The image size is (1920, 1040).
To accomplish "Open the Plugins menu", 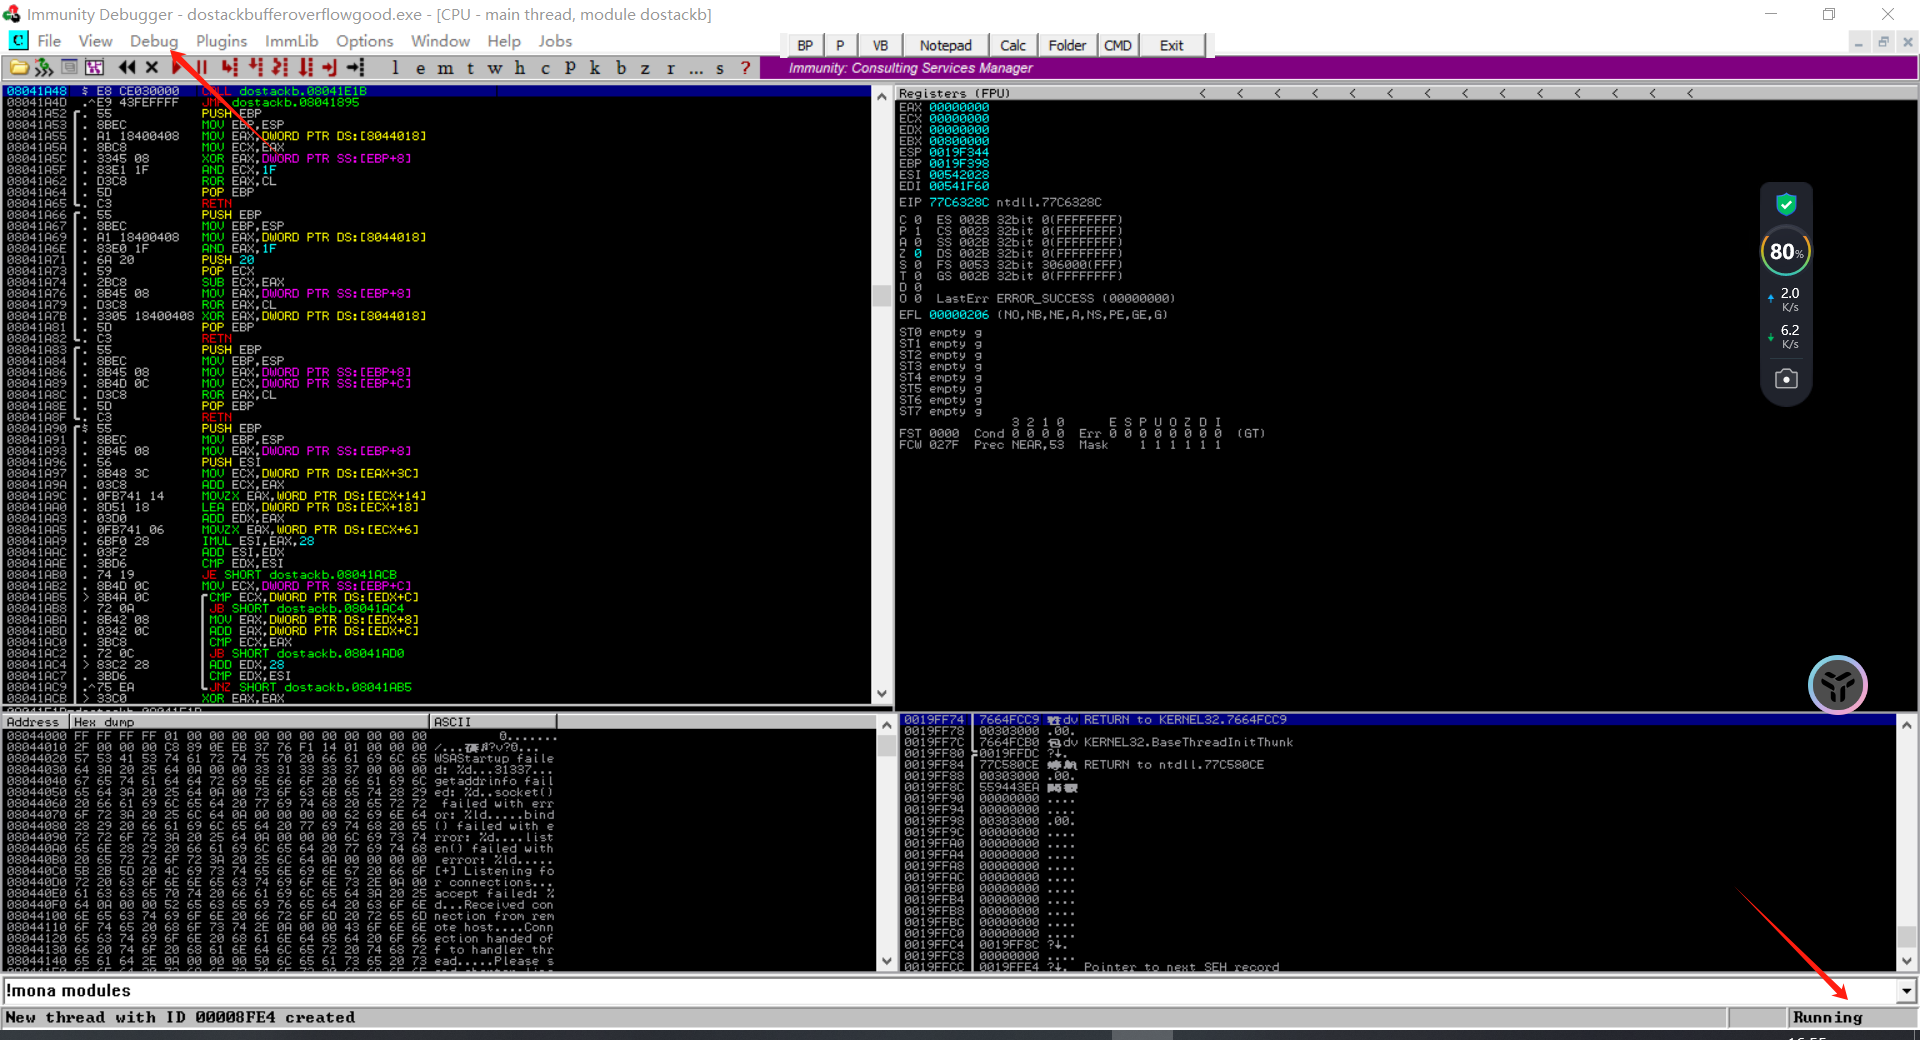I will 221,41.
